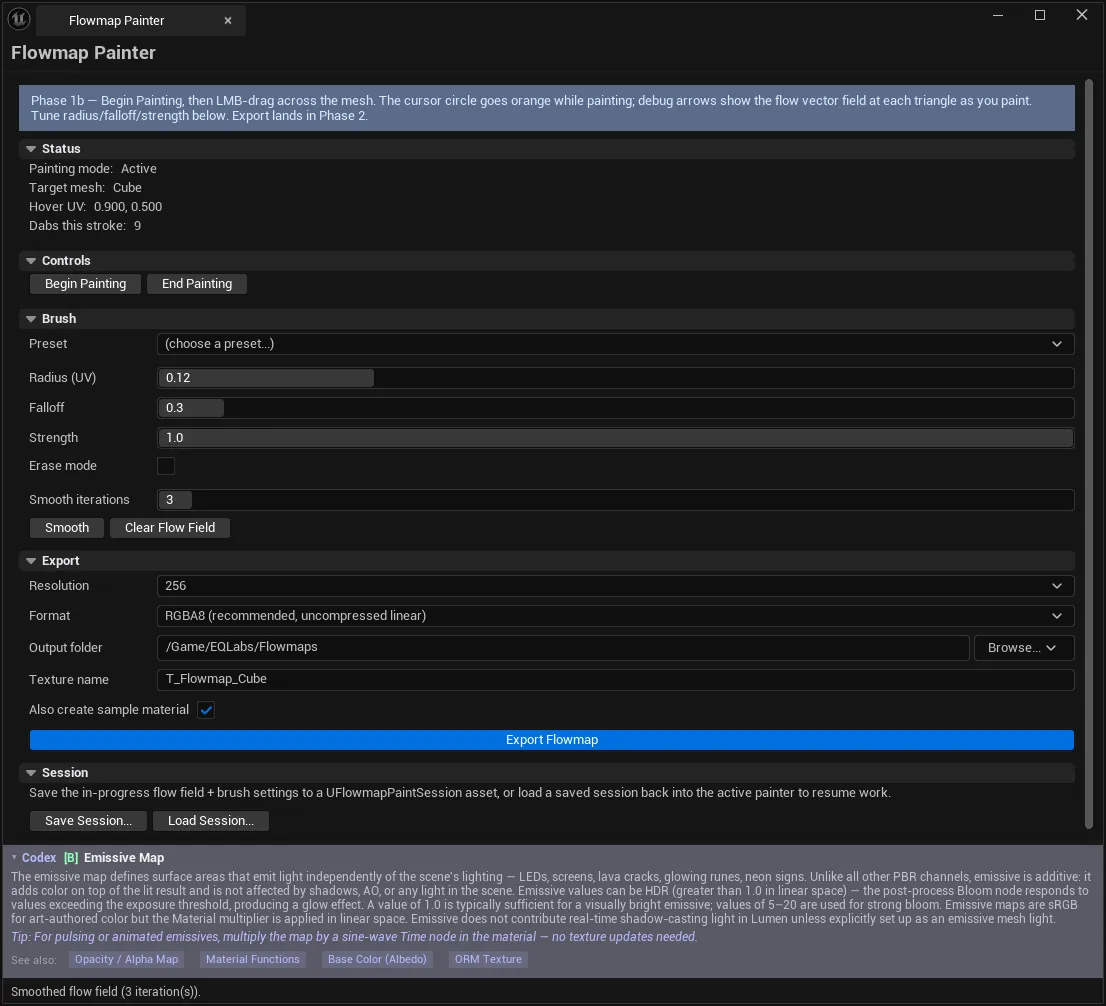
Task: Close the Flowmap Painter window
Action: pos(1082,16)
